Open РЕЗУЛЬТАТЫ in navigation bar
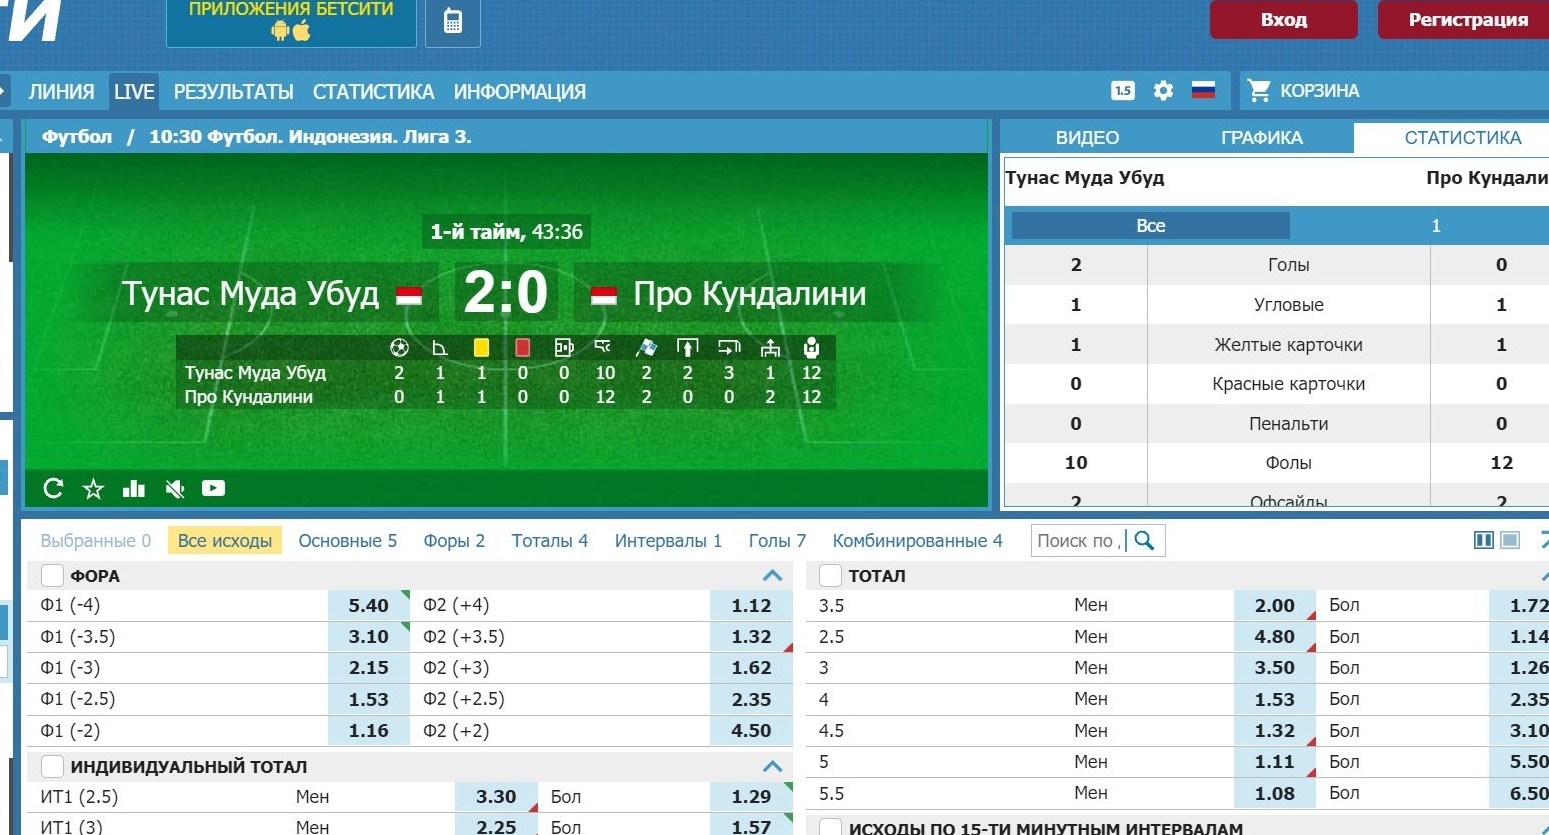This screenshot has width=1549, height=835. [233, 91]
